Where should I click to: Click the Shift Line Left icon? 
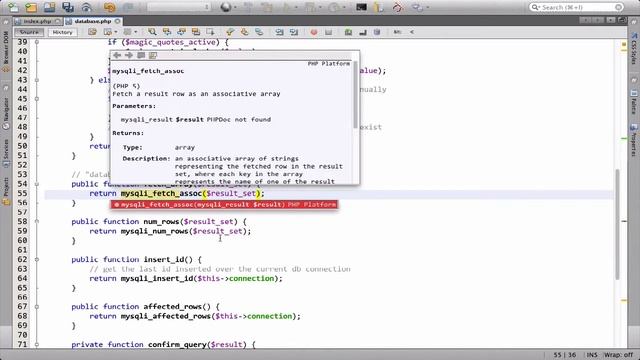click(279, 32)
